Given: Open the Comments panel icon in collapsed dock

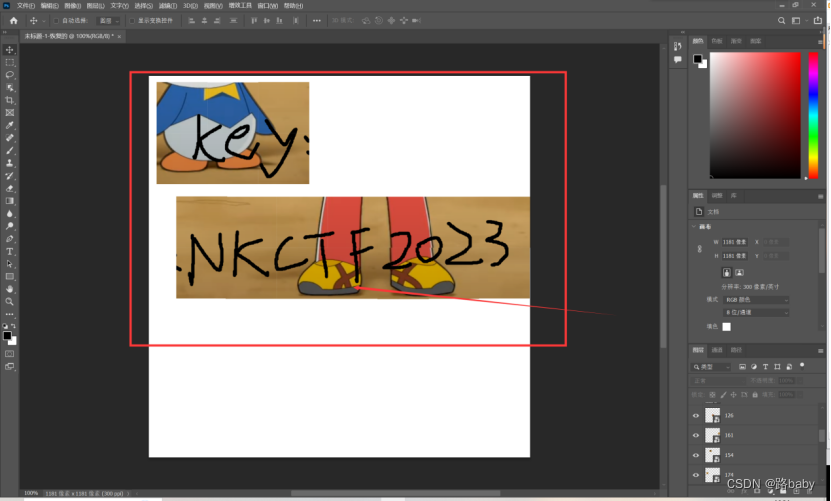Looking at the screenshot, I should click(677, 60).
